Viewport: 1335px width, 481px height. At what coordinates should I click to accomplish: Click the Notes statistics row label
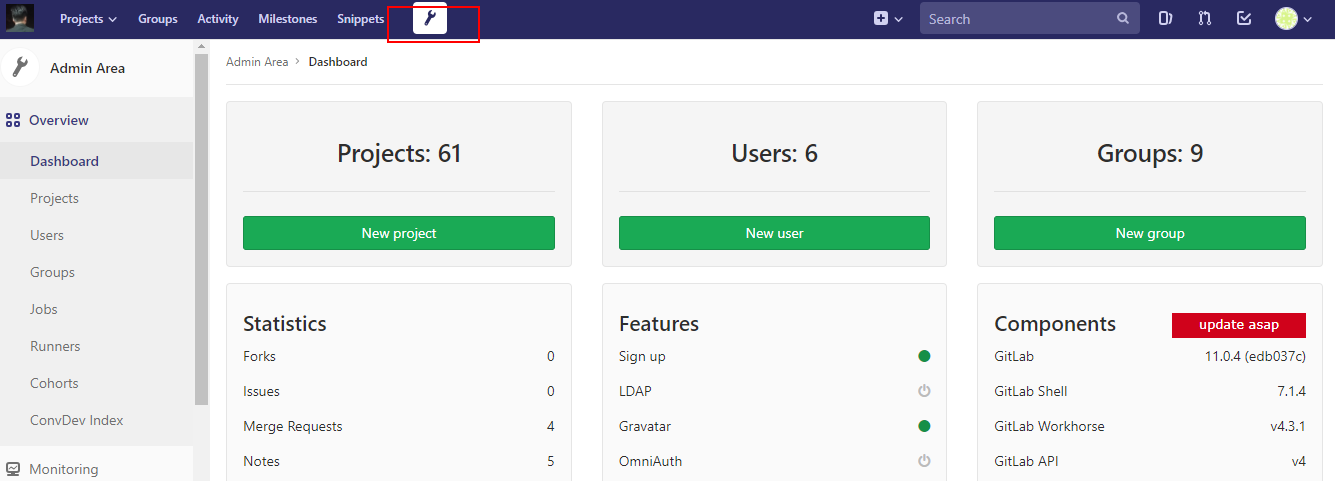coord(261,461)
